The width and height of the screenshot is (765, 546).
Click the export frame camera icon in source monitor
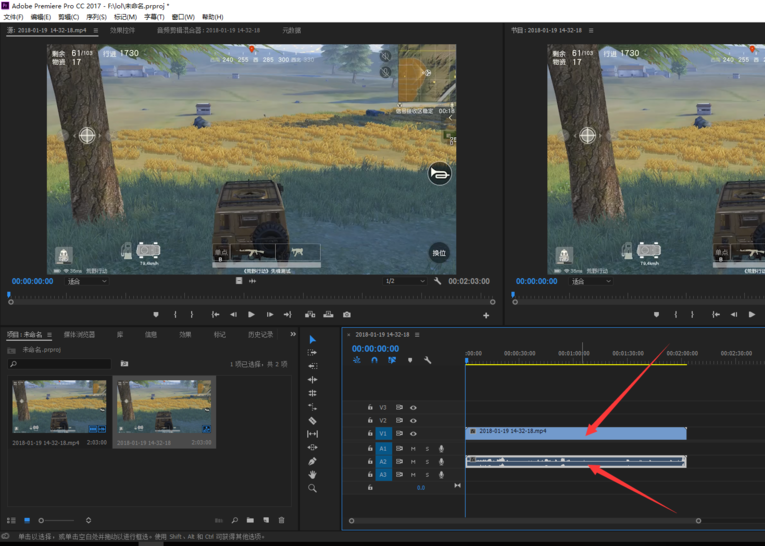click(347, 315)
